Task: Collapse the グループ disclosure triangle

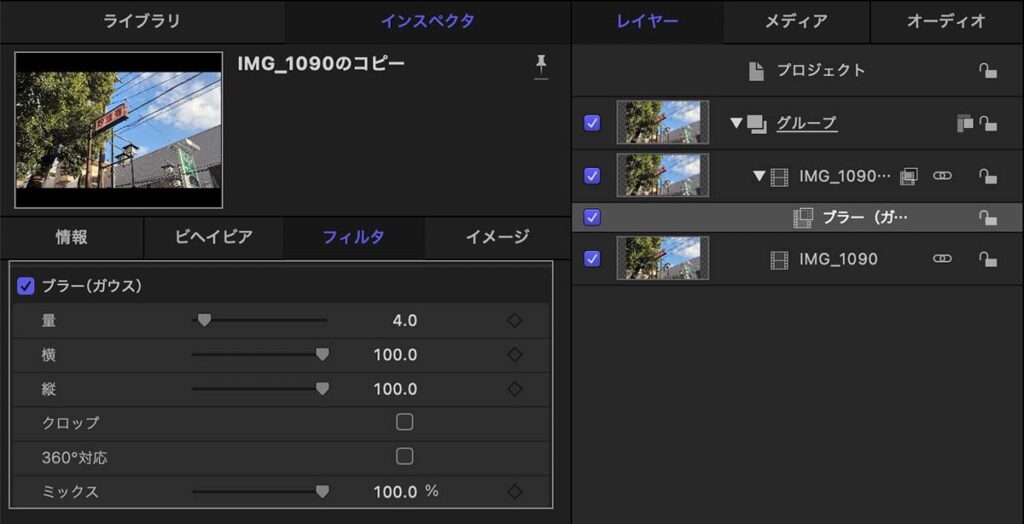Action: click(736, 123)
